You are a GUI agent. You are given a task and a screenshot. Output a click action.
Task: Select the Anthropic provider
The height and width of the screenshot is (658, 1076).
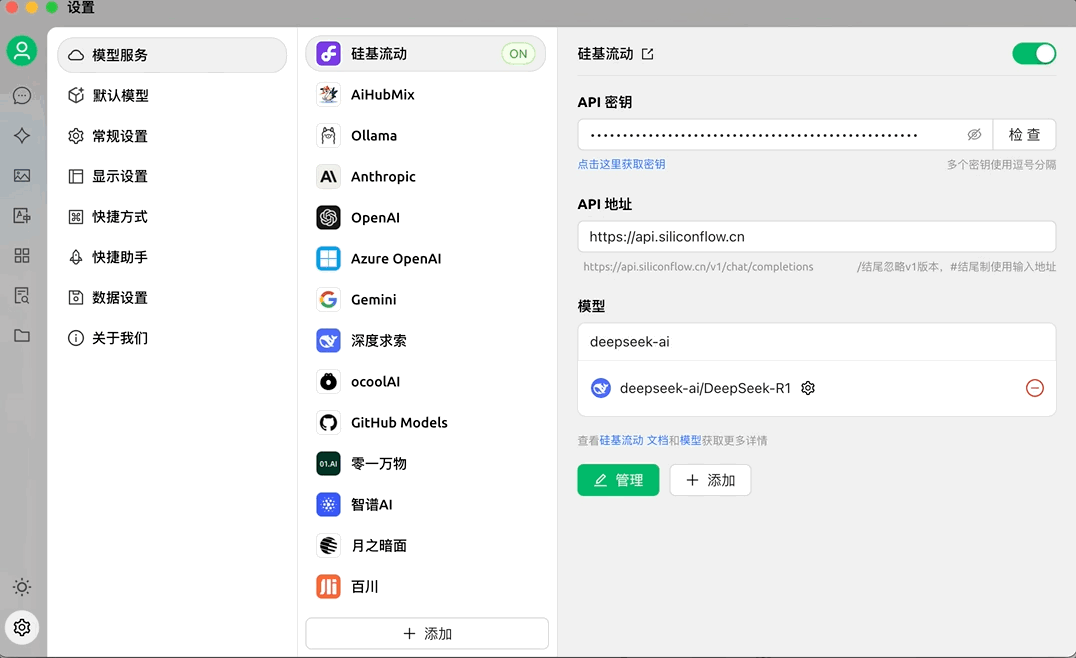[x=383, y=177]
